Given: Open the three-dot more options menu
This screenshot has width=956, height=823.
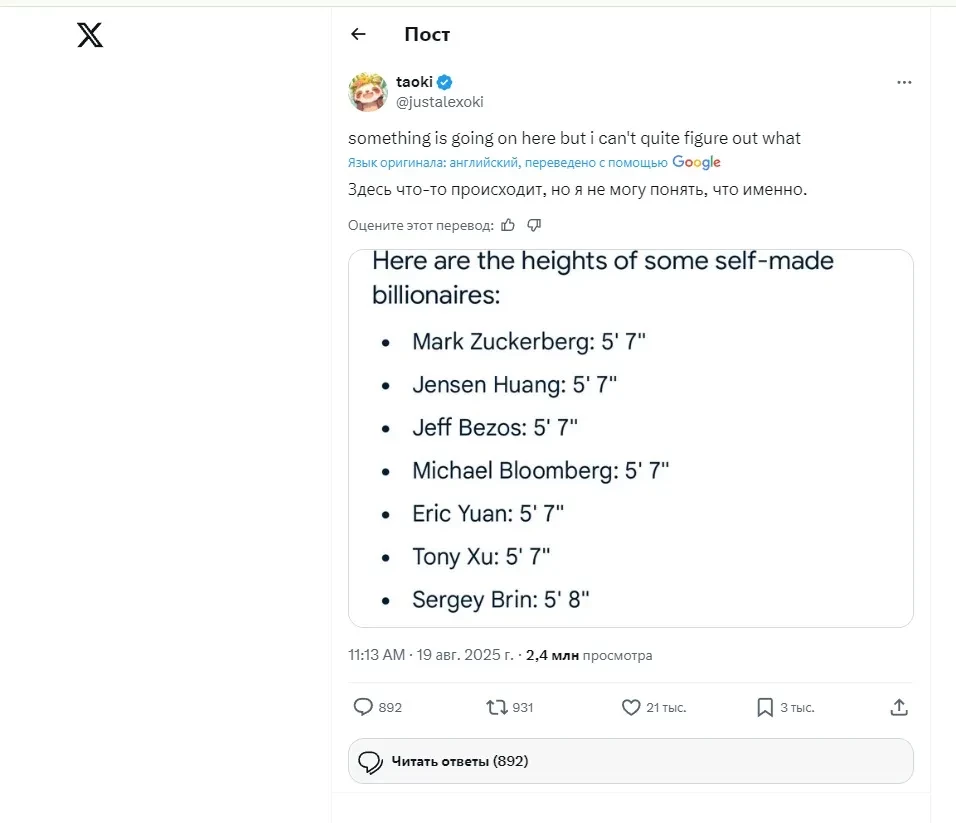Looking at the screenshot, I should [904, 83].
